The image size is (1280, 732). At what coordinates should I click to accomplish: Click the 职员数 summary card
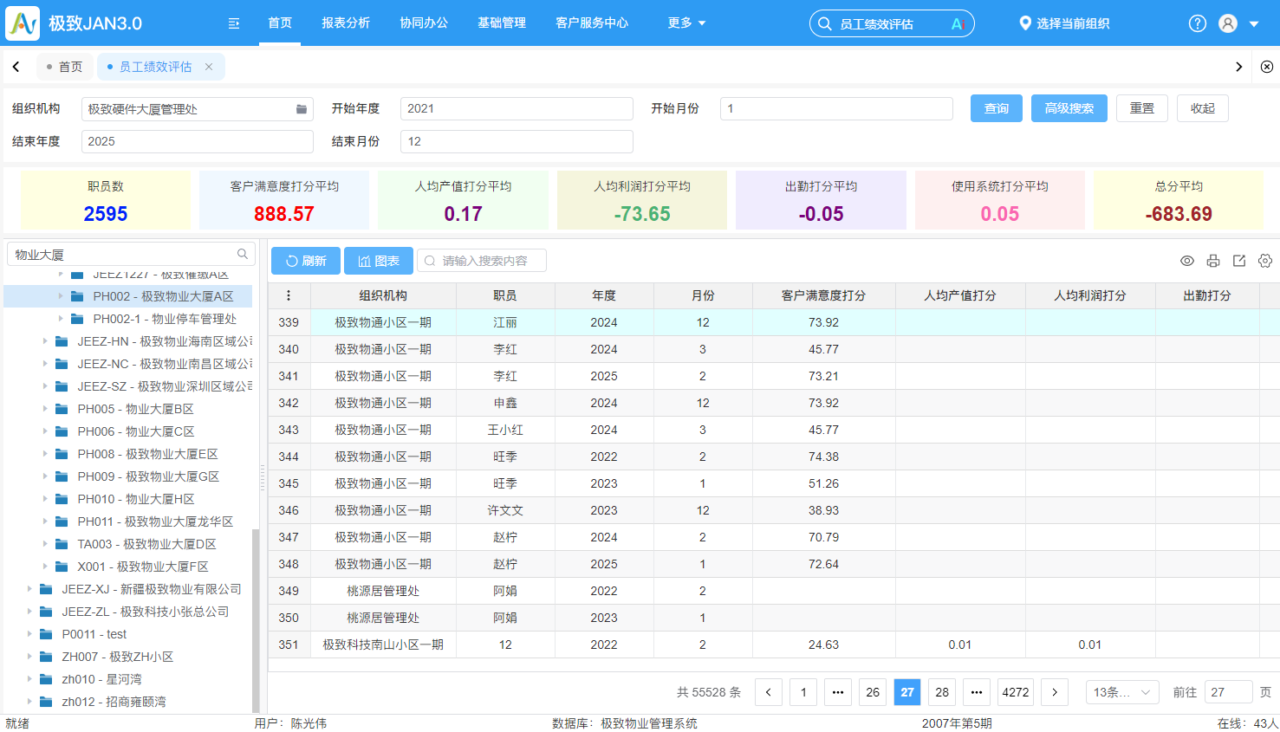tap(105, 200)
